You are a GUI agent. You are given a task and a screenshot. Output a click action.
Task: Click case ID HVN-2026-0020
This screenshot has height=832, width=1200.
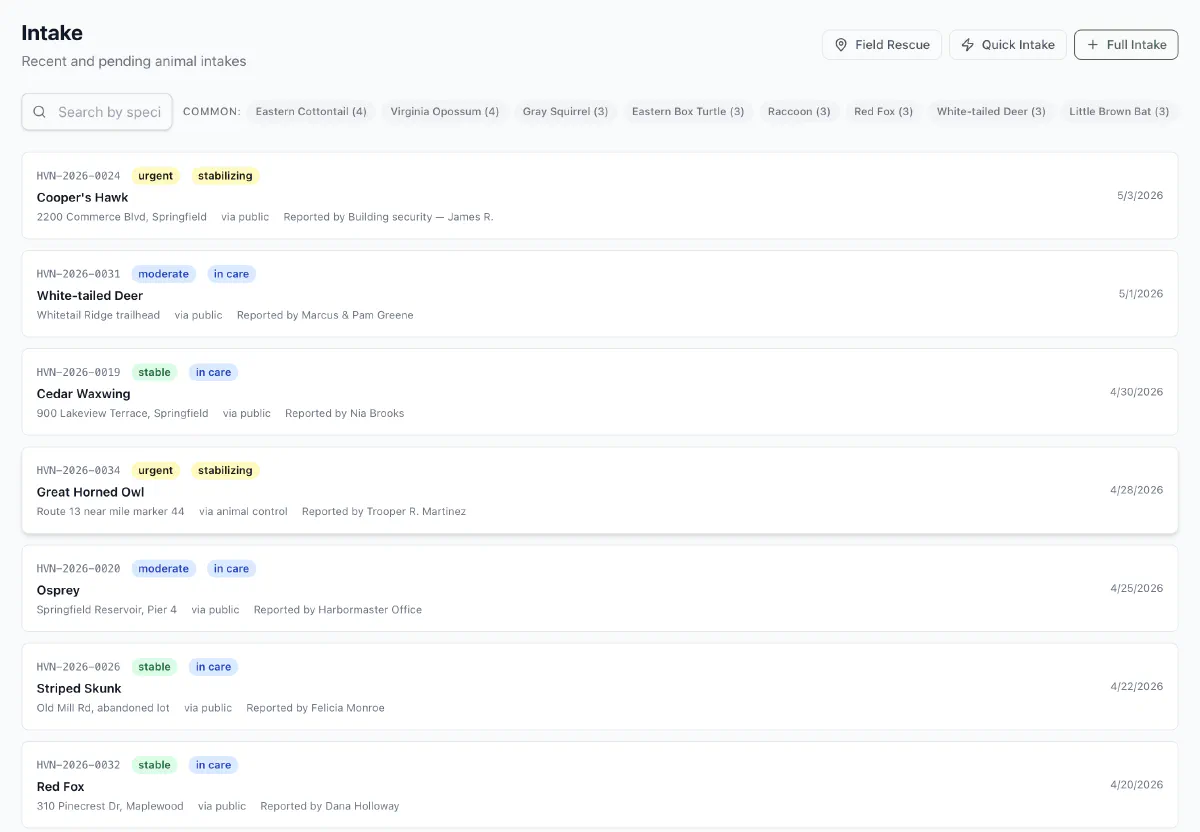click(x=78, y=568)
